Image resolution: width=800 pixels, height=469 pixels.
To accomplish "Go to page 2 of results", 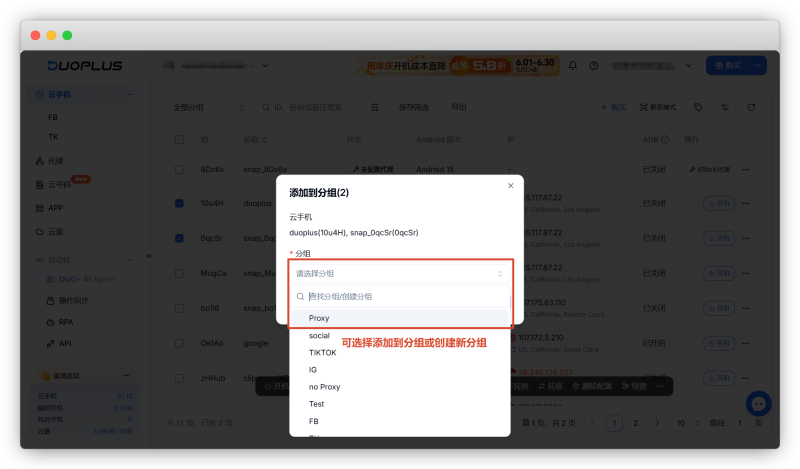I will pos(635,423).
